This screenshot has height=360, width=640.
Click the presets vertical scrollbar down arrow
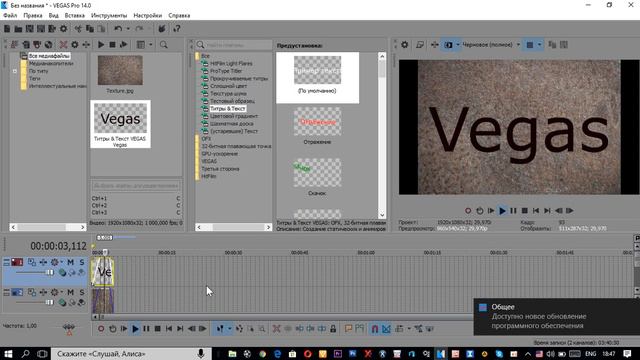tap(382, 215)
